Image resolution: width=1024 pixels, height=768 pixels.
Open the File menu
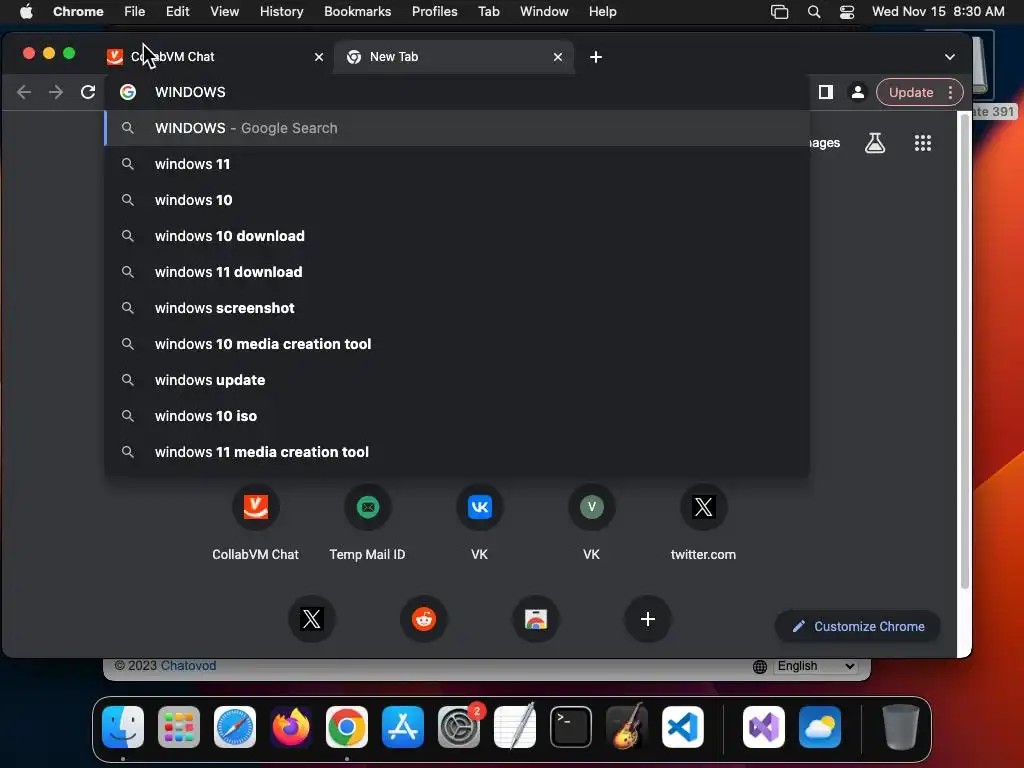coord(135,11)
